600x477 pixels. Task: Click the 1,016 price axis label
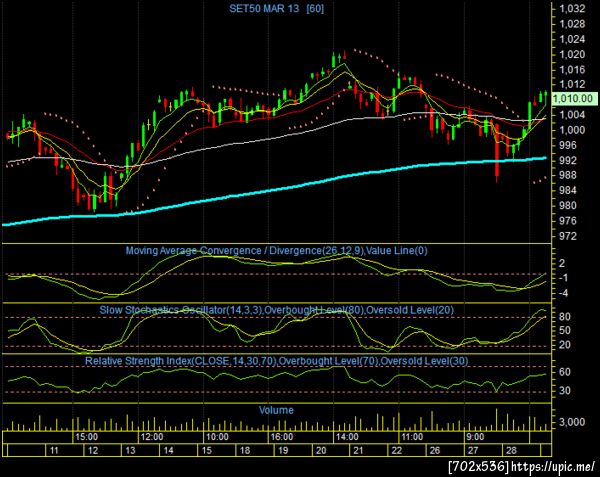572,69
